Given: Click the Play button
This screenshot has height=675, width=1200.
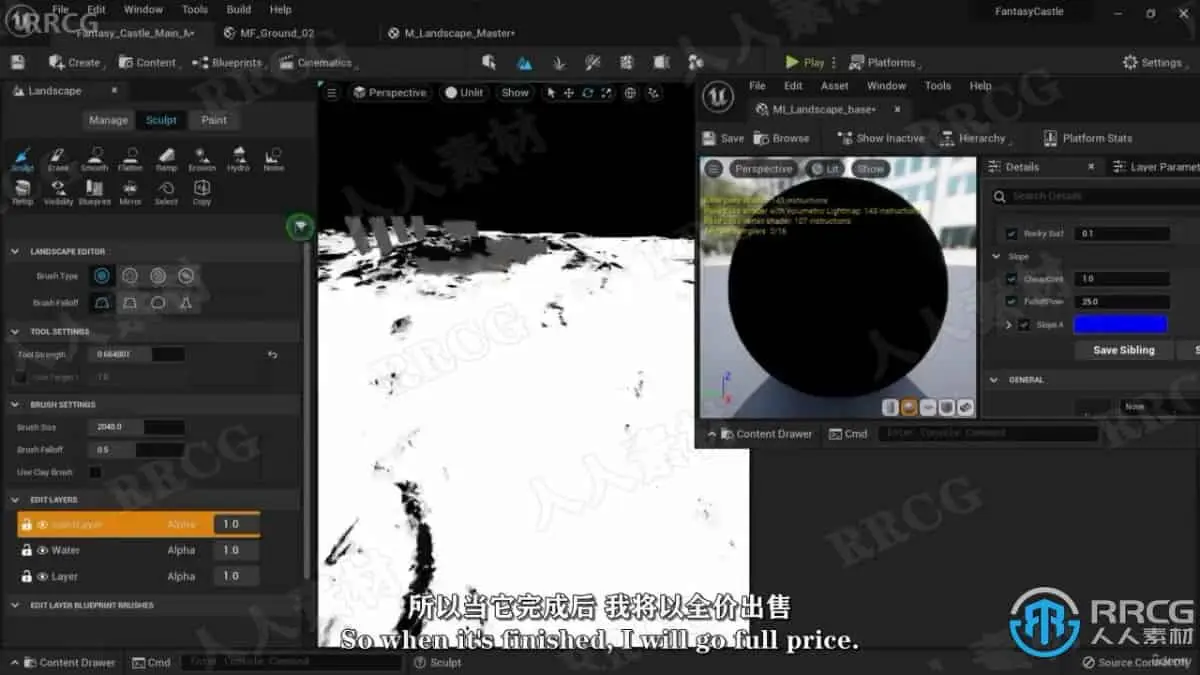Looking at the screenshot, I should (806, 62).
